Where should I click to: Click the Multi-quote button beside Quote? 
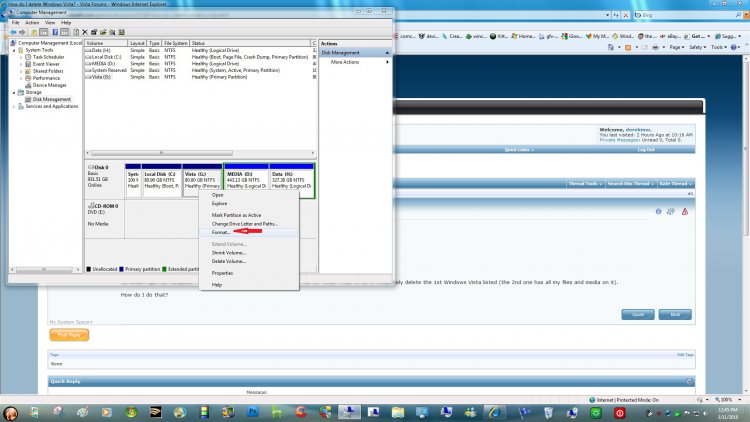tap(675, 314)
